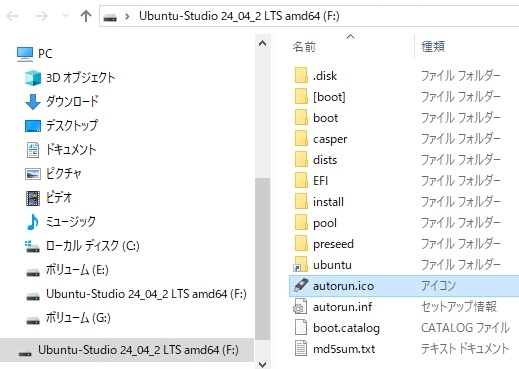Select the autorun.inf setup file
The width and height of the screenshot is (519, 369).
tap(342, 307)
